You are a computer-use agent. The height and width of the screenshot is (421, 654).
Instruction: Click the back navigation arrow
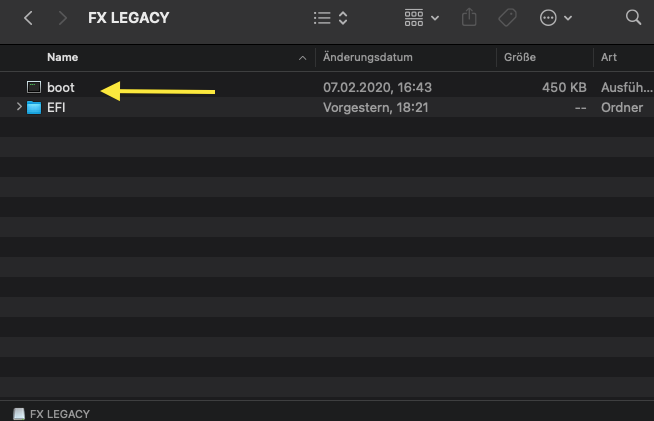tap(28, 18)
